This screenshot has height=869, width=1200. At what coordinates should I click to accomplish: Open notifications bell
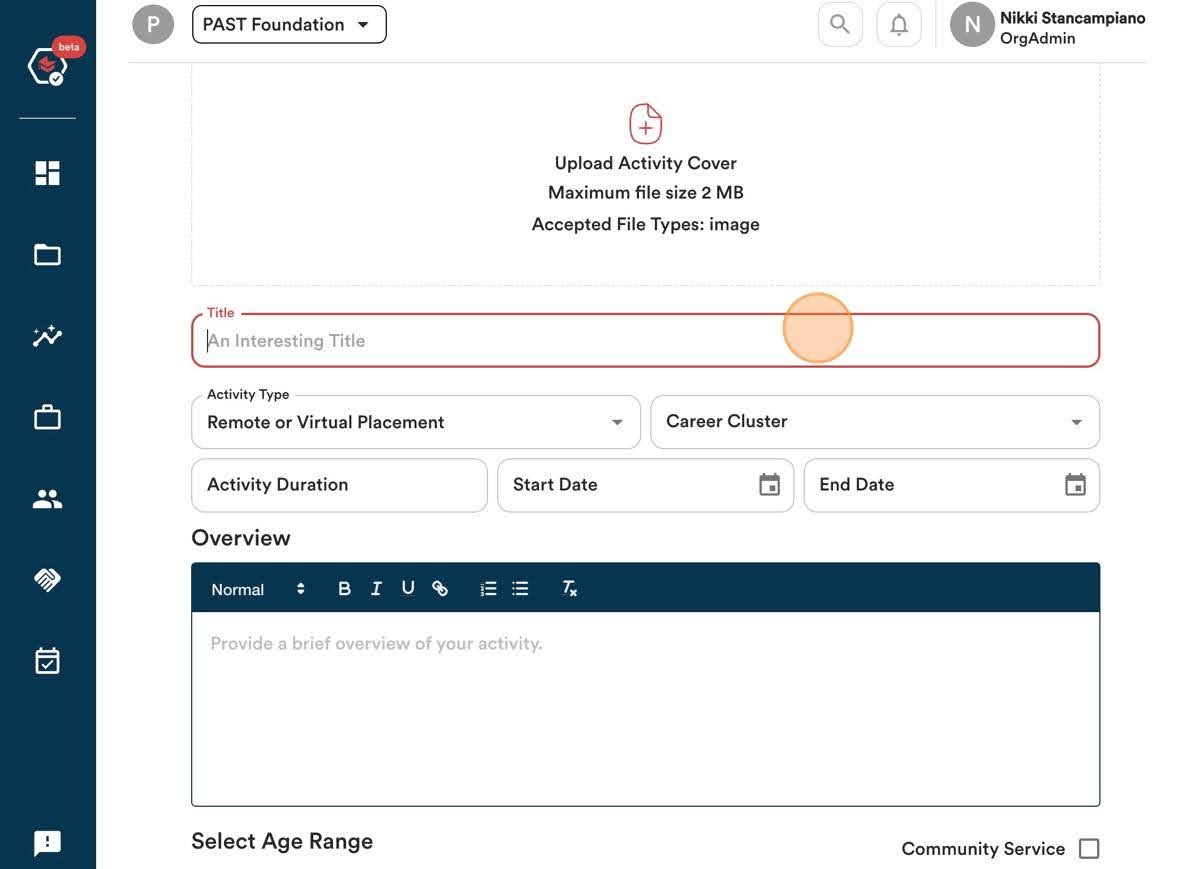(x=899, y=24)
